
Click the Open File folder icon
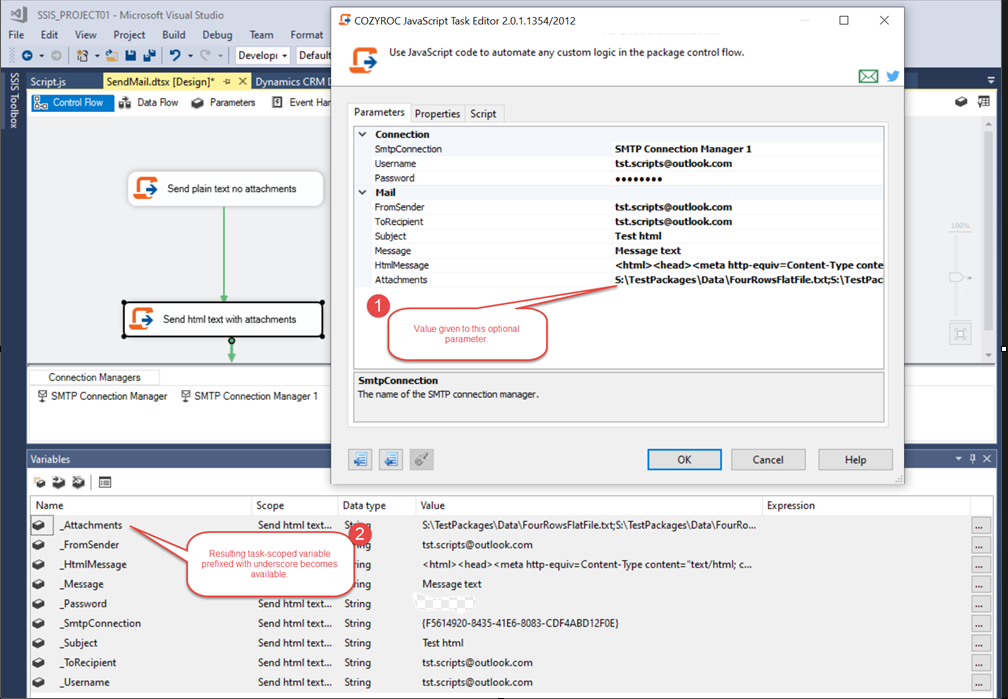[112, 56]
